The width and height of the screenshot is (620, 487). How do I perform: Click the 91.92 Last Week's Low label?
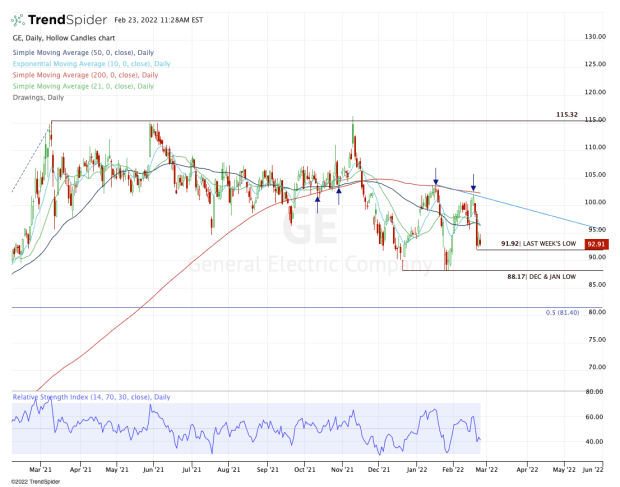(x=539, y=244)
